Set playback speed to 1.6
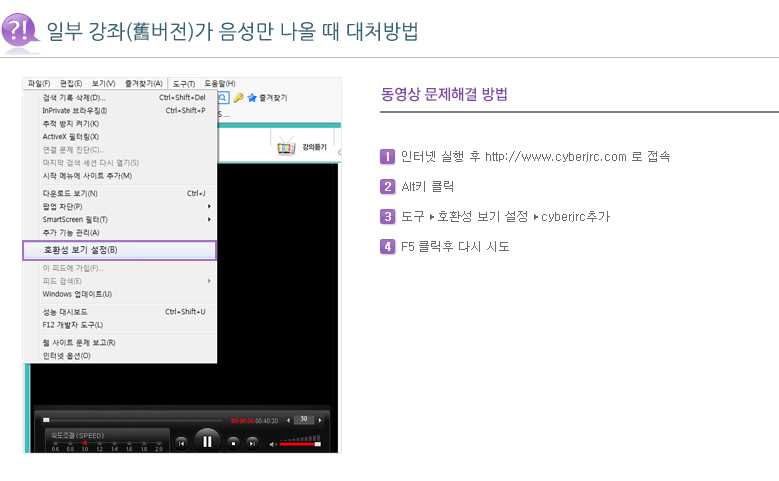The height and width of the screenshot is (481, 779). coord(129,443)
